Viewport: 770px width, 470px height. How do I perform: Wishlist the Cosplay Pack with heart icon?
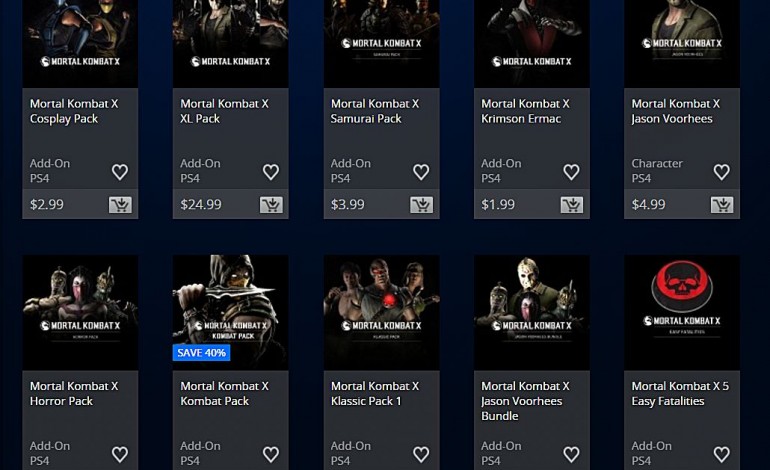120,172
